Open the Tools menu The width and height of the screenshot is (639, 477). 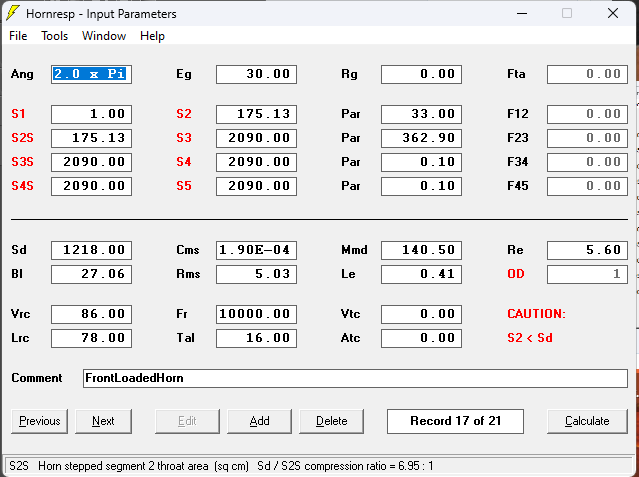(x=54, y=36)
